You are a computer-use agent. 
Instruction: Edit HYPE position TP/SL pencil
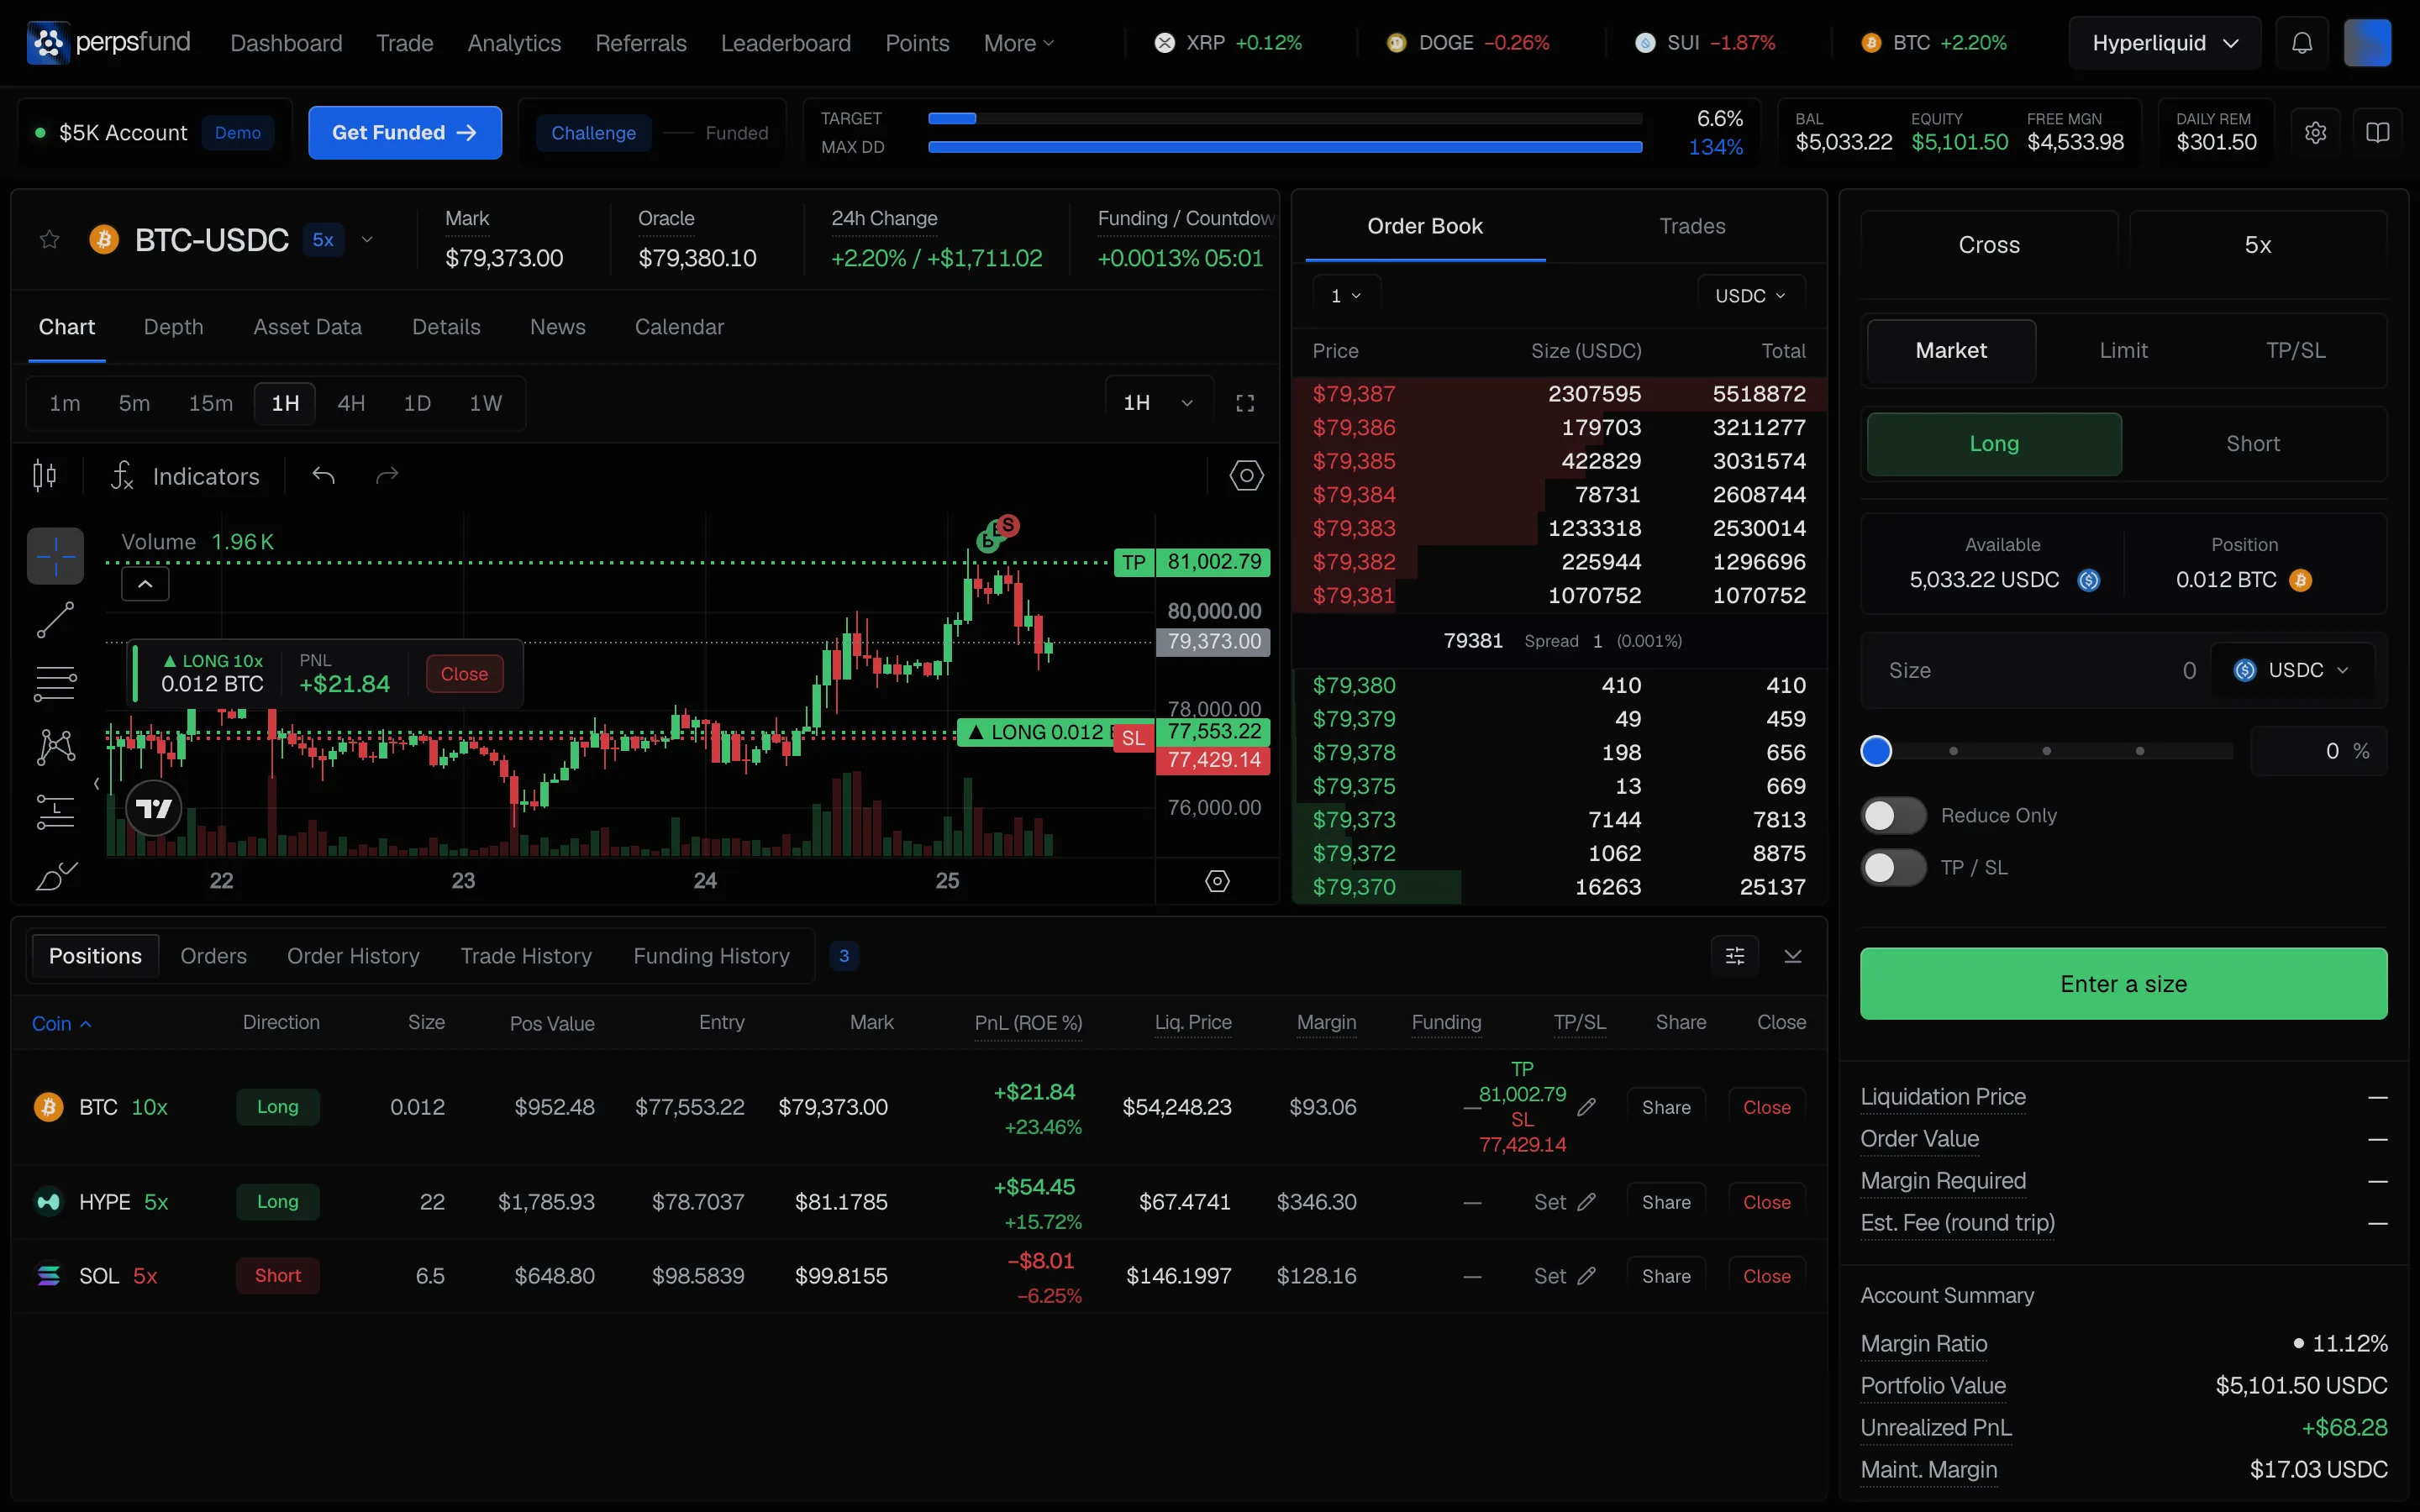coord(1586,1202)
